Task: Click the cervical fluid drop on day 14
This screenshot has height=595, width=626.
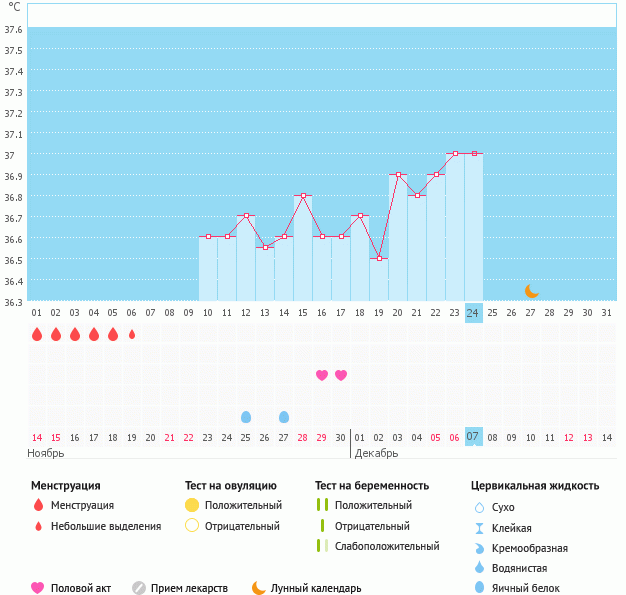Action: pos(284,416)
